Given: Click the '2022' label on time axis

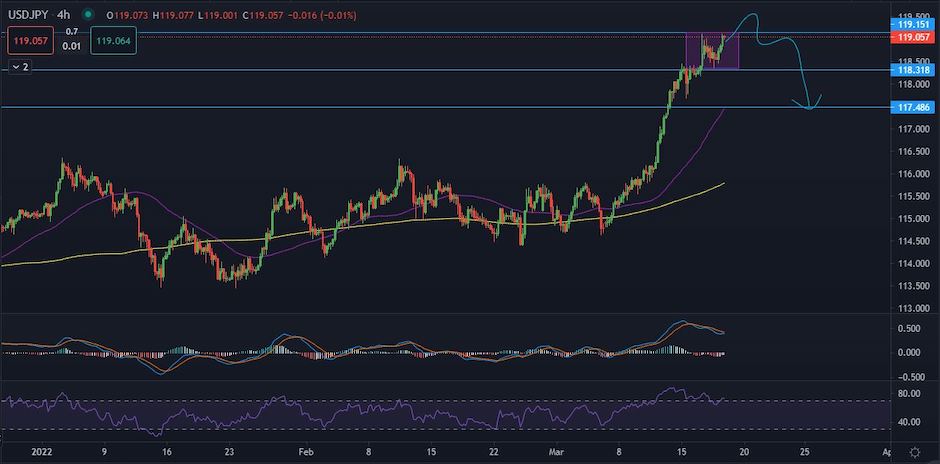Looking at the screenshot, I should click(x=41, y=451).
